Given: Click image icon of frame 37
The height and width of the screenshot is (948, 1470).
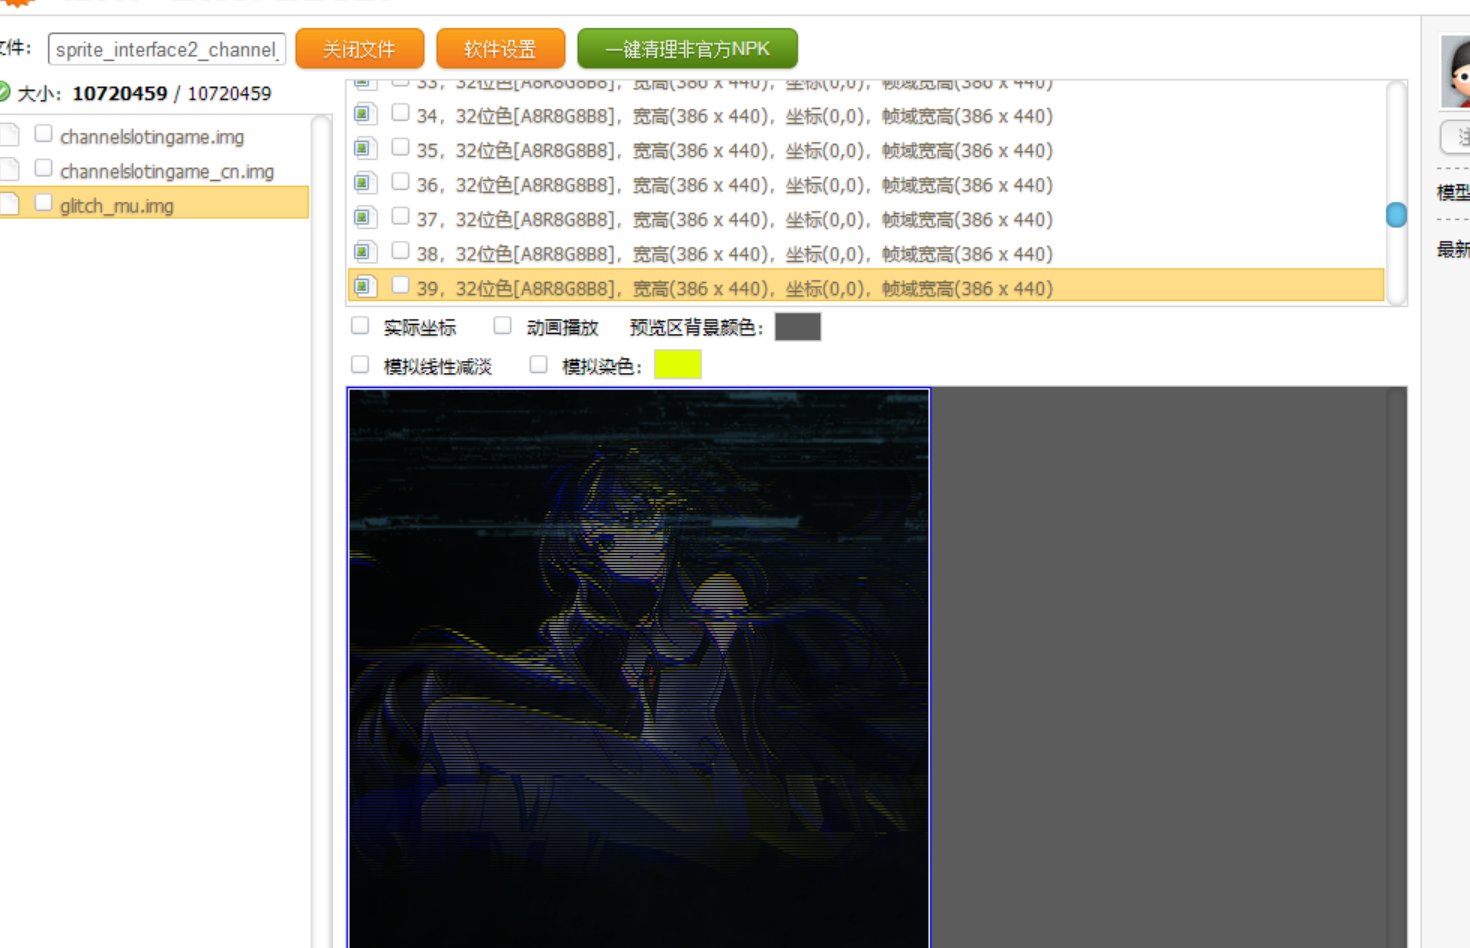Looking at the screenshot, I should (365, 218).
